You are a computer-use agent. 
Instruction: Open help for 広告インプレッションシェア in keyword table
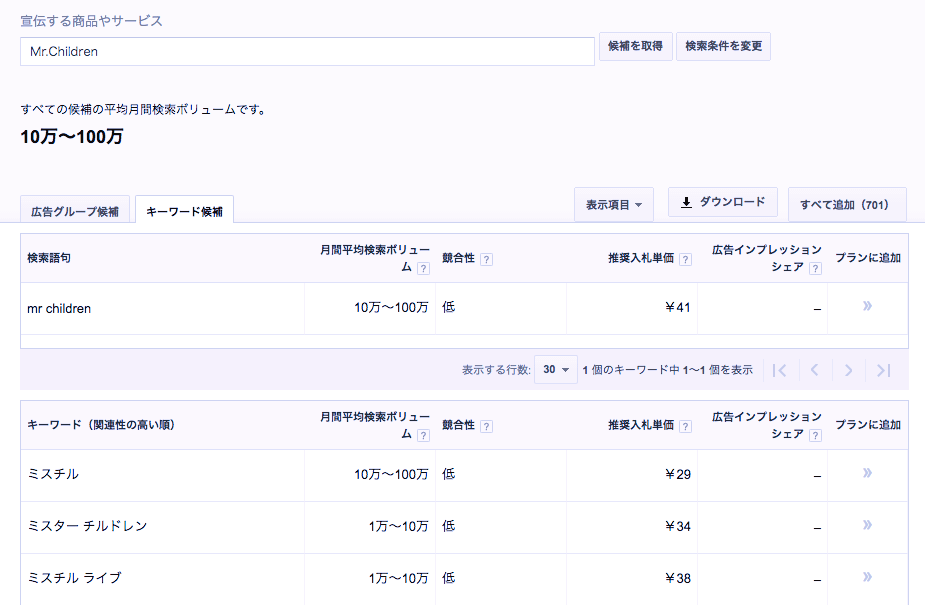click(x=815, y=436)
